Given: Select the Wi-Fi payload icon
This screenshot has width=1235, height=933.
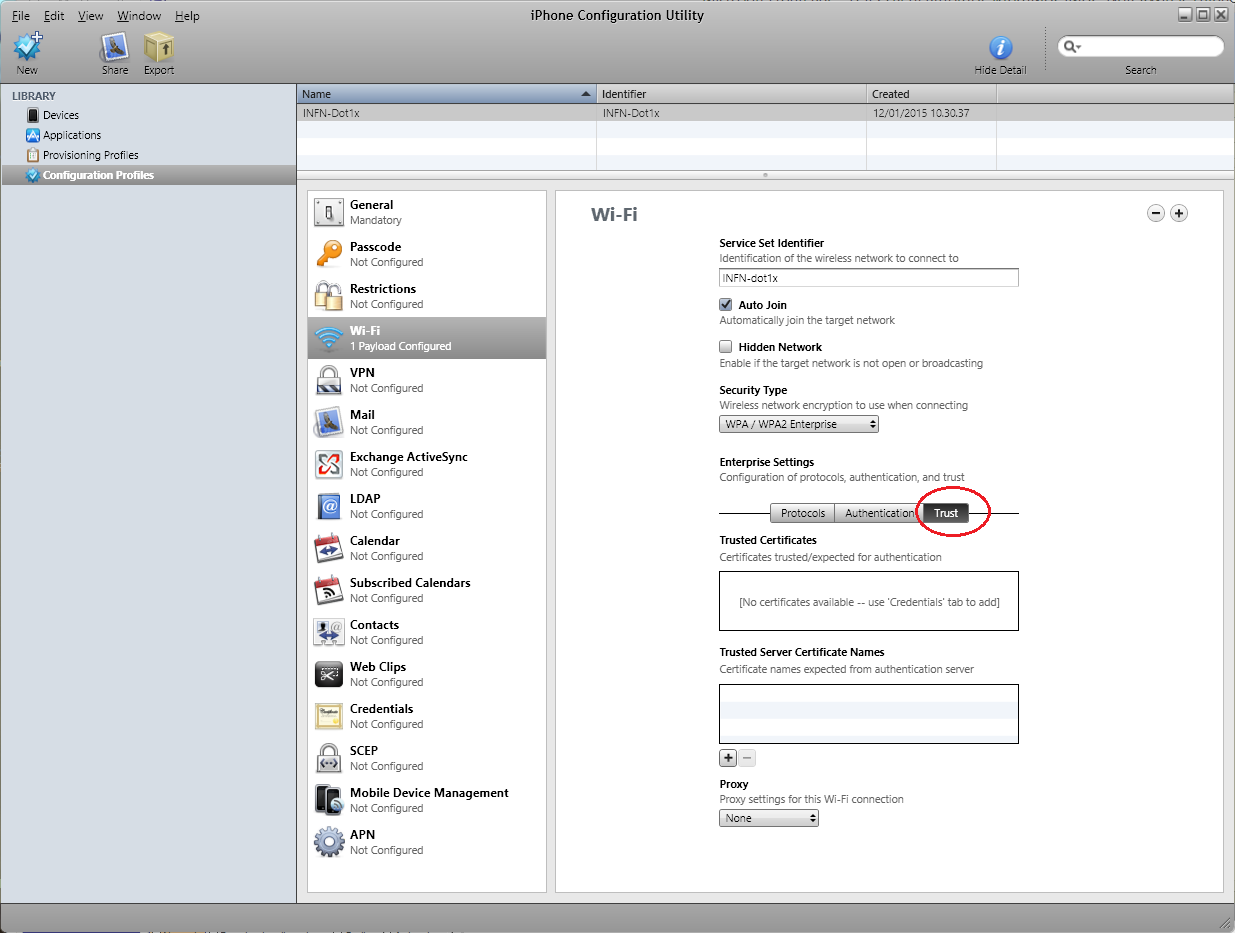Looking at the screenshot, I should click(x=329, y=338).
